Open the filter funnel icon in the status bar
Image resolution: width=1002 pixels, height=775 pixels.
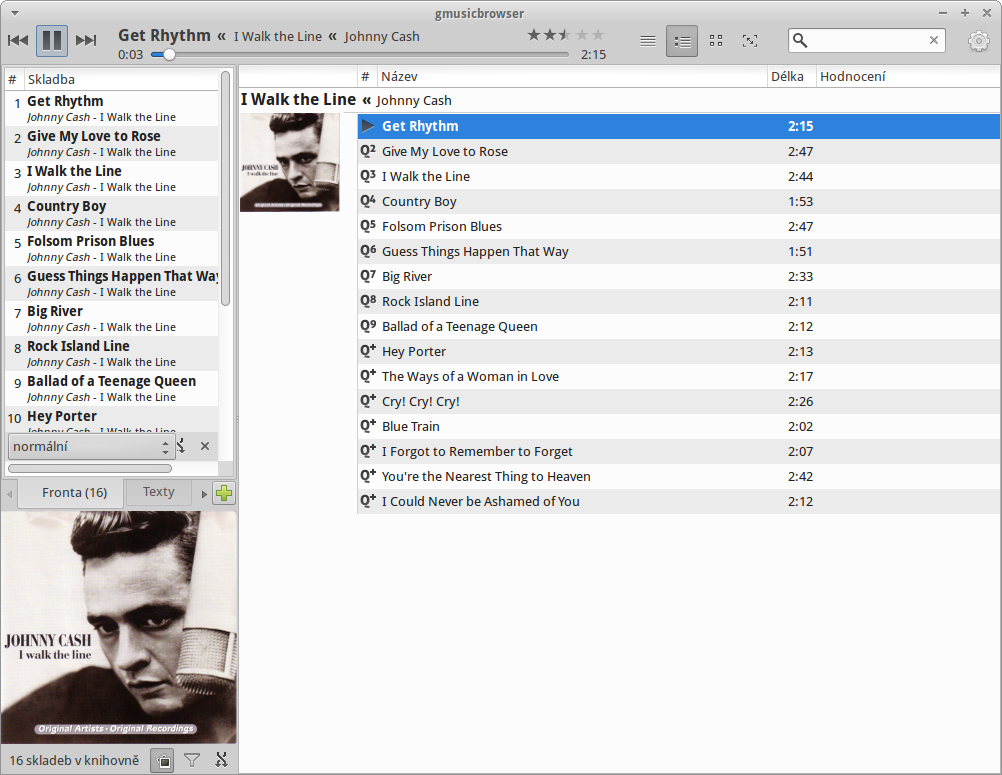click(192, 760)
